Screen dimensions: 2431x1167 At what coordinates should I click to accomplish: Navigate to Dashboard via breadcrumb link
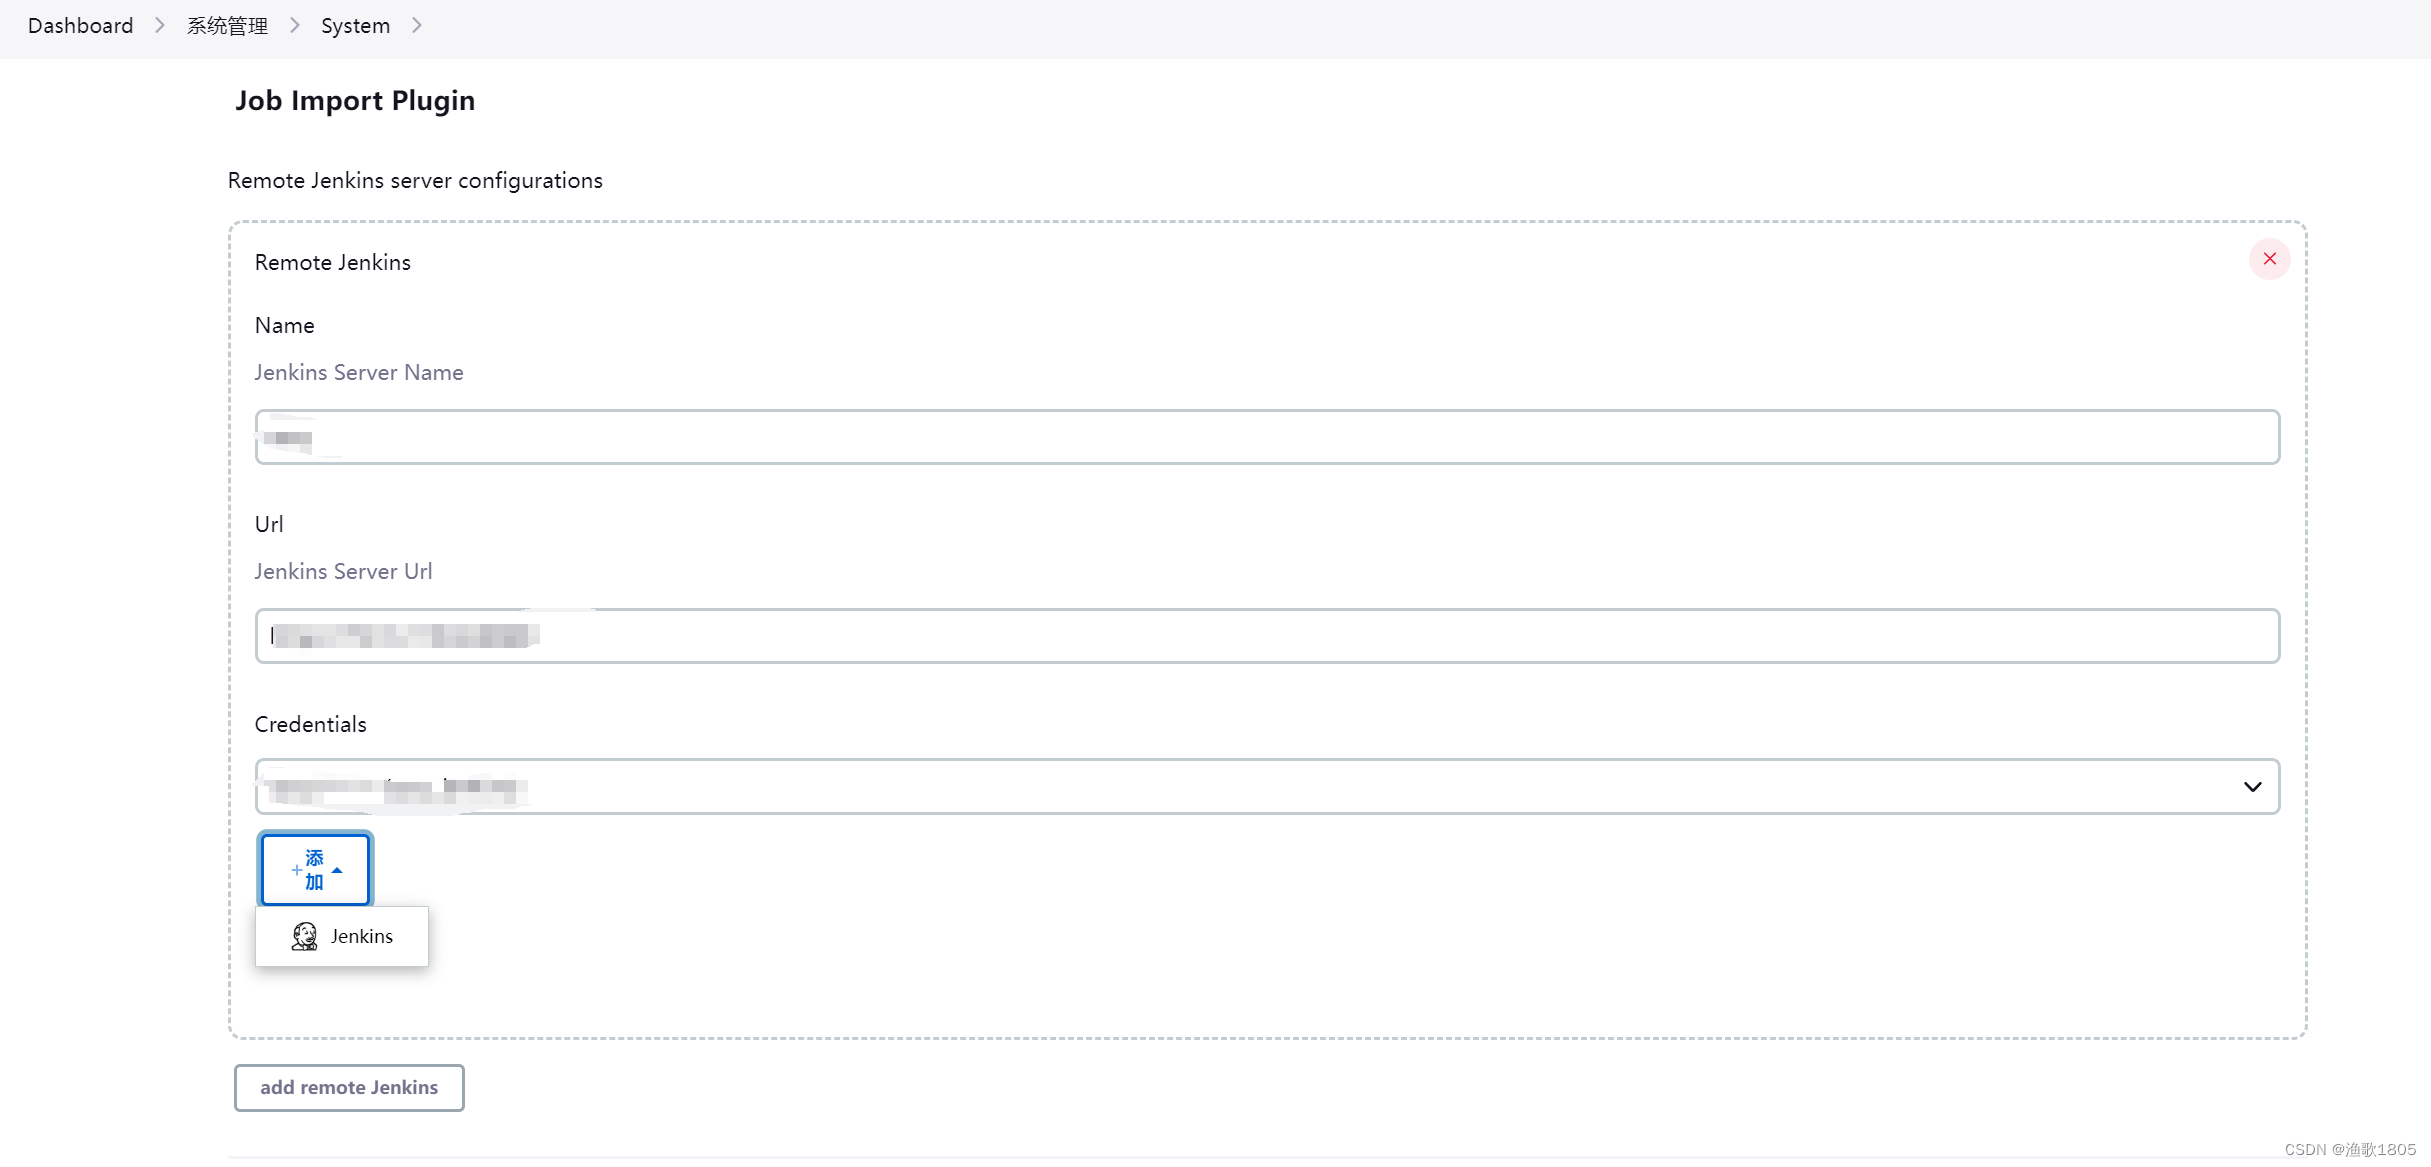[80, 26]
